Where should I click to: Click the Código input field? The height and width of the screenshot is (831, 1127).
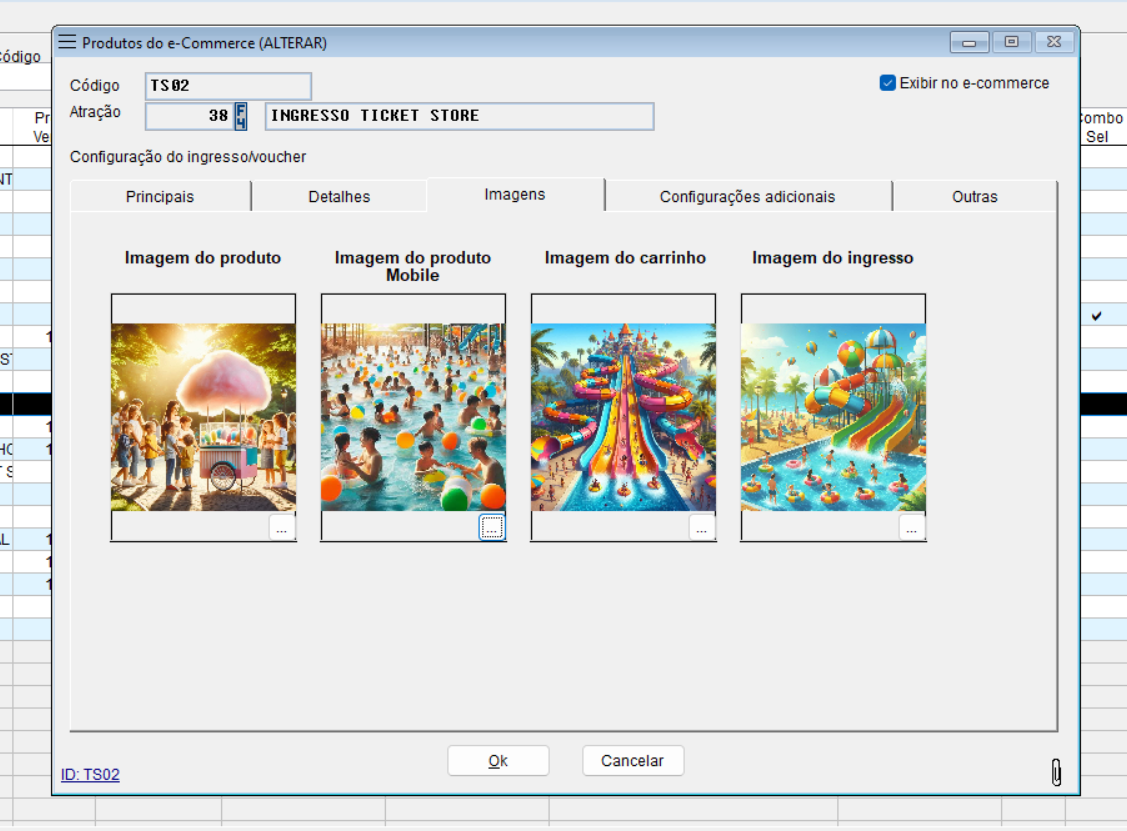pos(228,86)
